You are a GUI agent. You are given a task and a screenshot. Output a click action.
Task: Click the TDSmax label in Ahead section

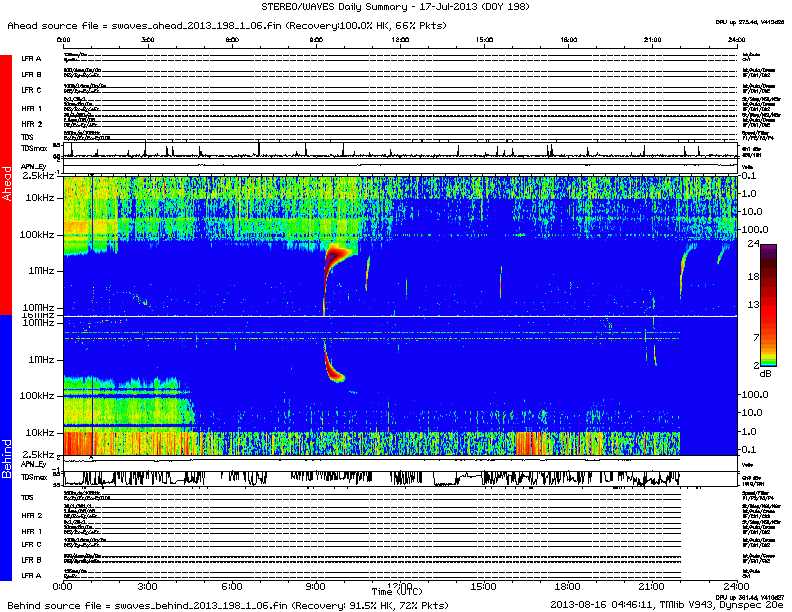click(34, 146)
